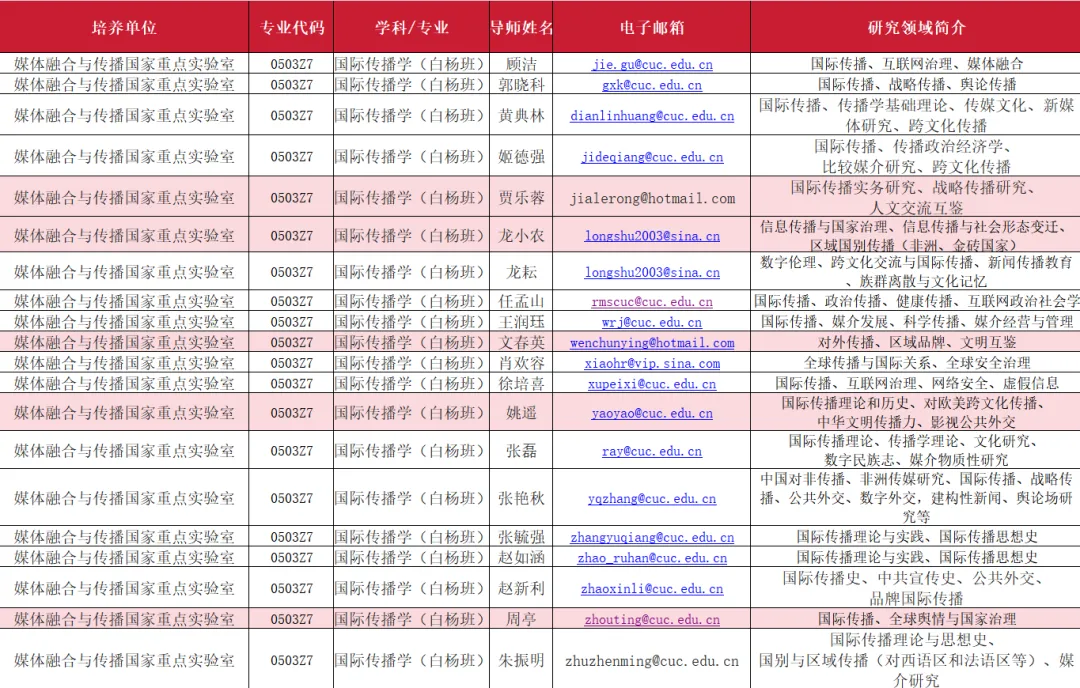
Task: Click the 电子邮箱 column header
Action: [x=652, y=27]
